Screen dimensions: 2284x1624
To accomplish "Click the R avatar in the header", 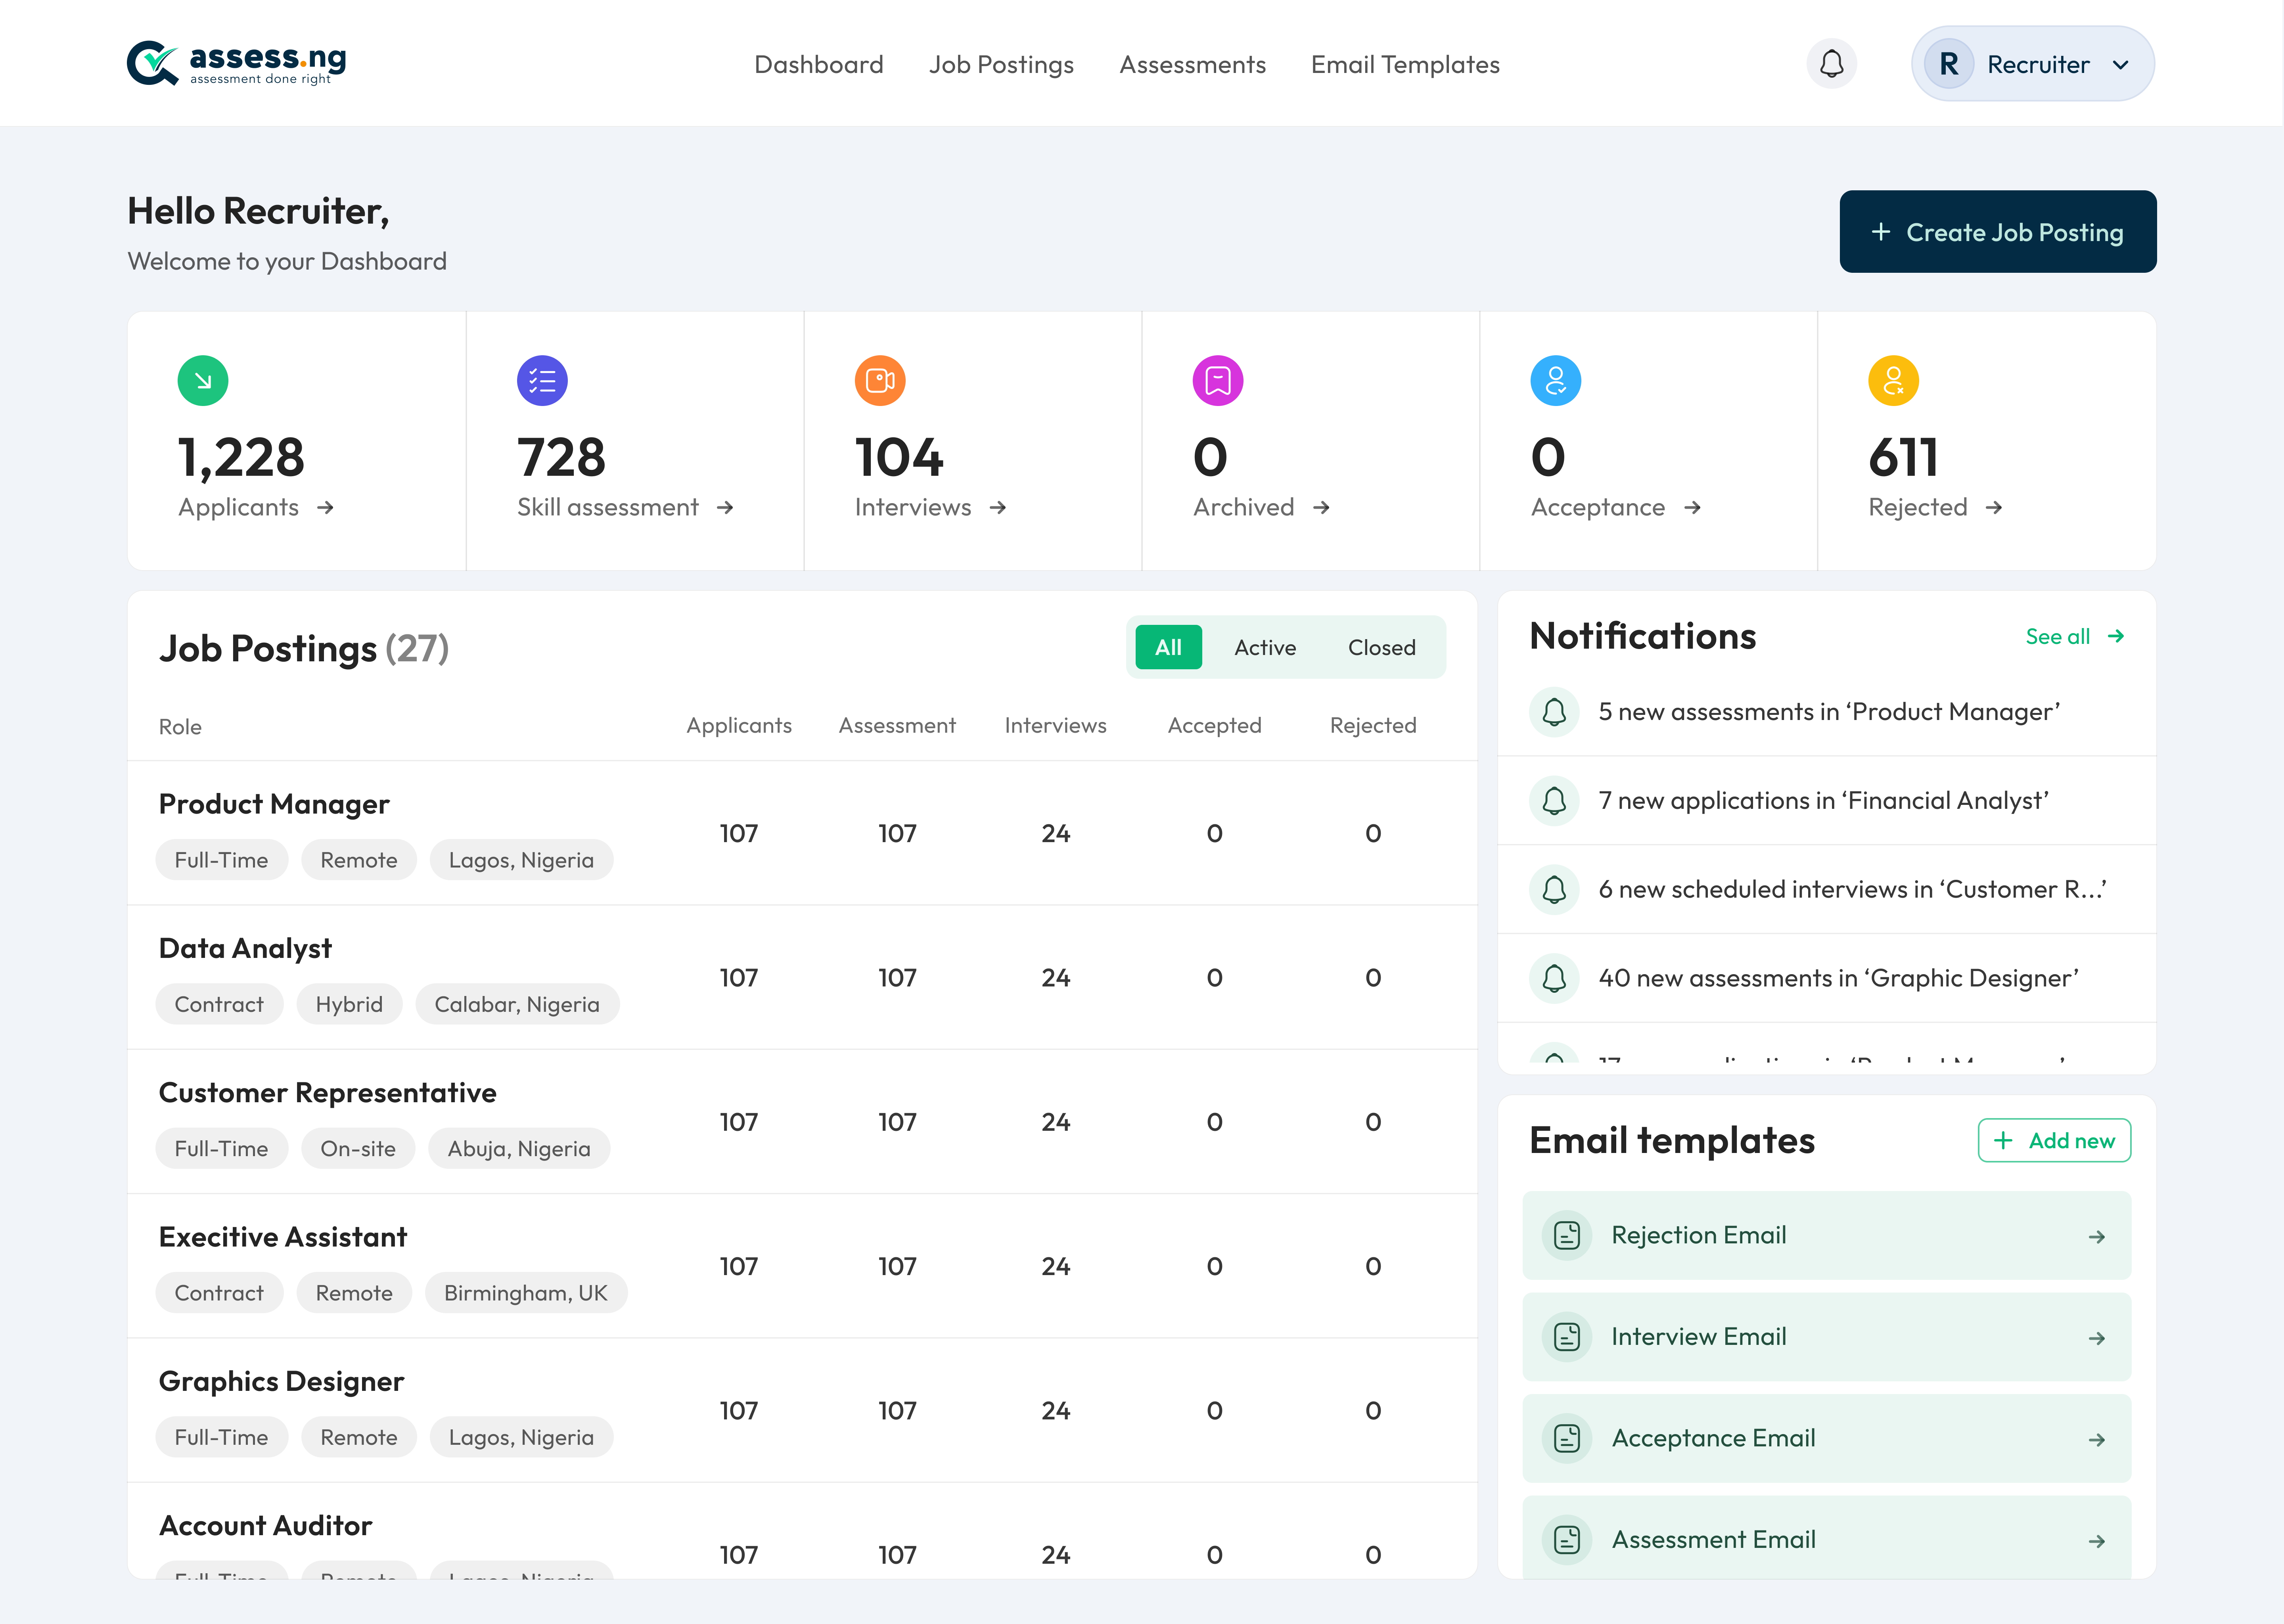I will (1948, 64).
